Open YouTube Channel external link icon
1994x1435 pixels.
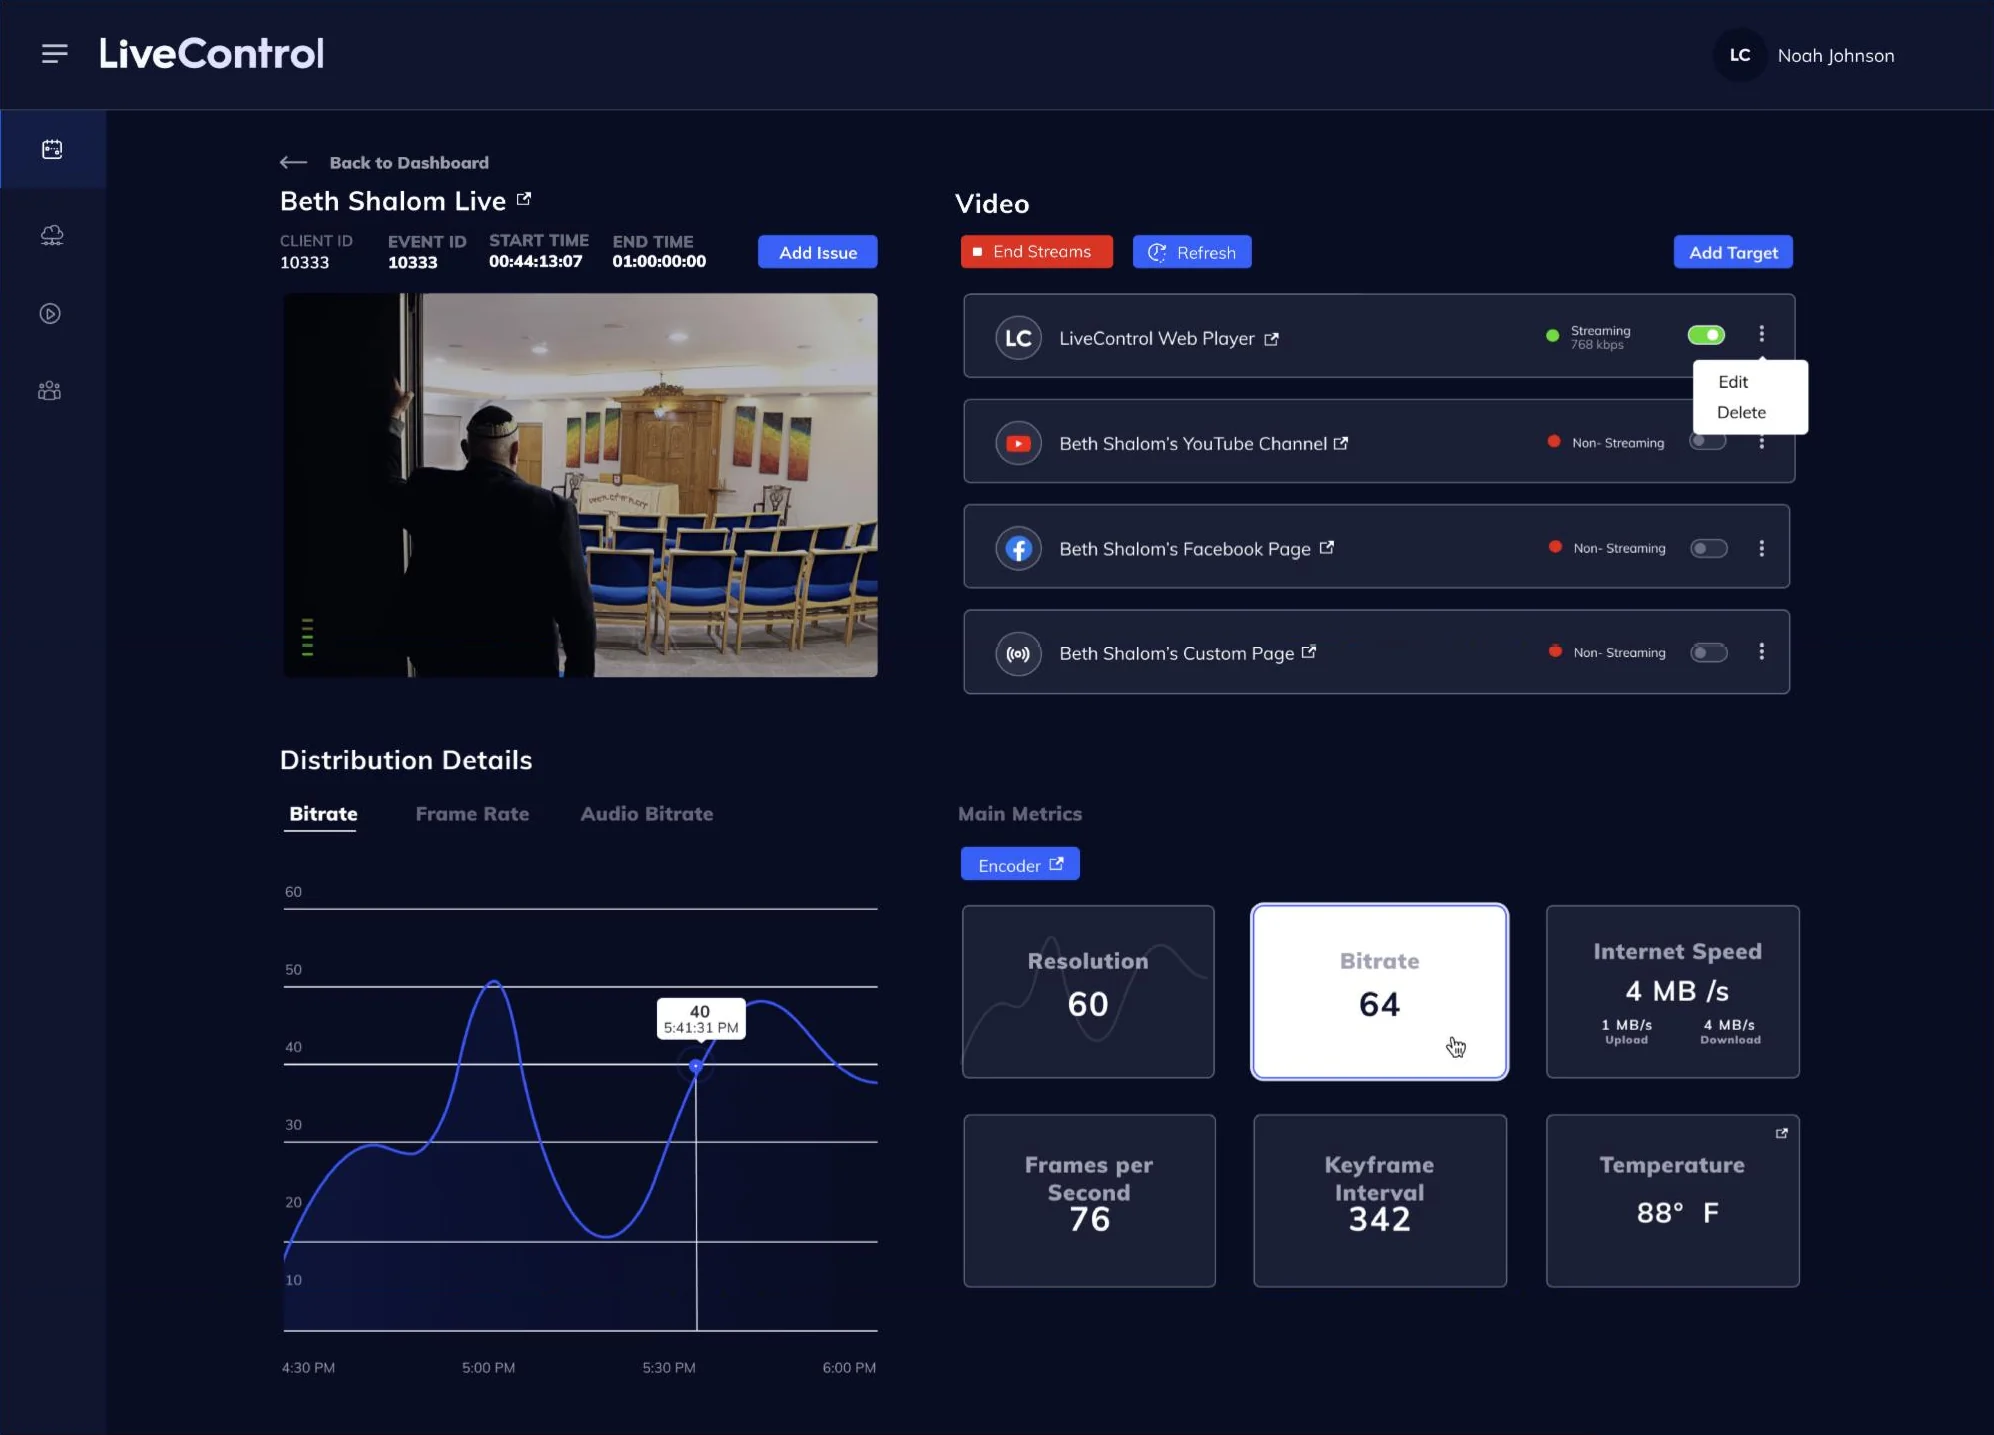1341,443
